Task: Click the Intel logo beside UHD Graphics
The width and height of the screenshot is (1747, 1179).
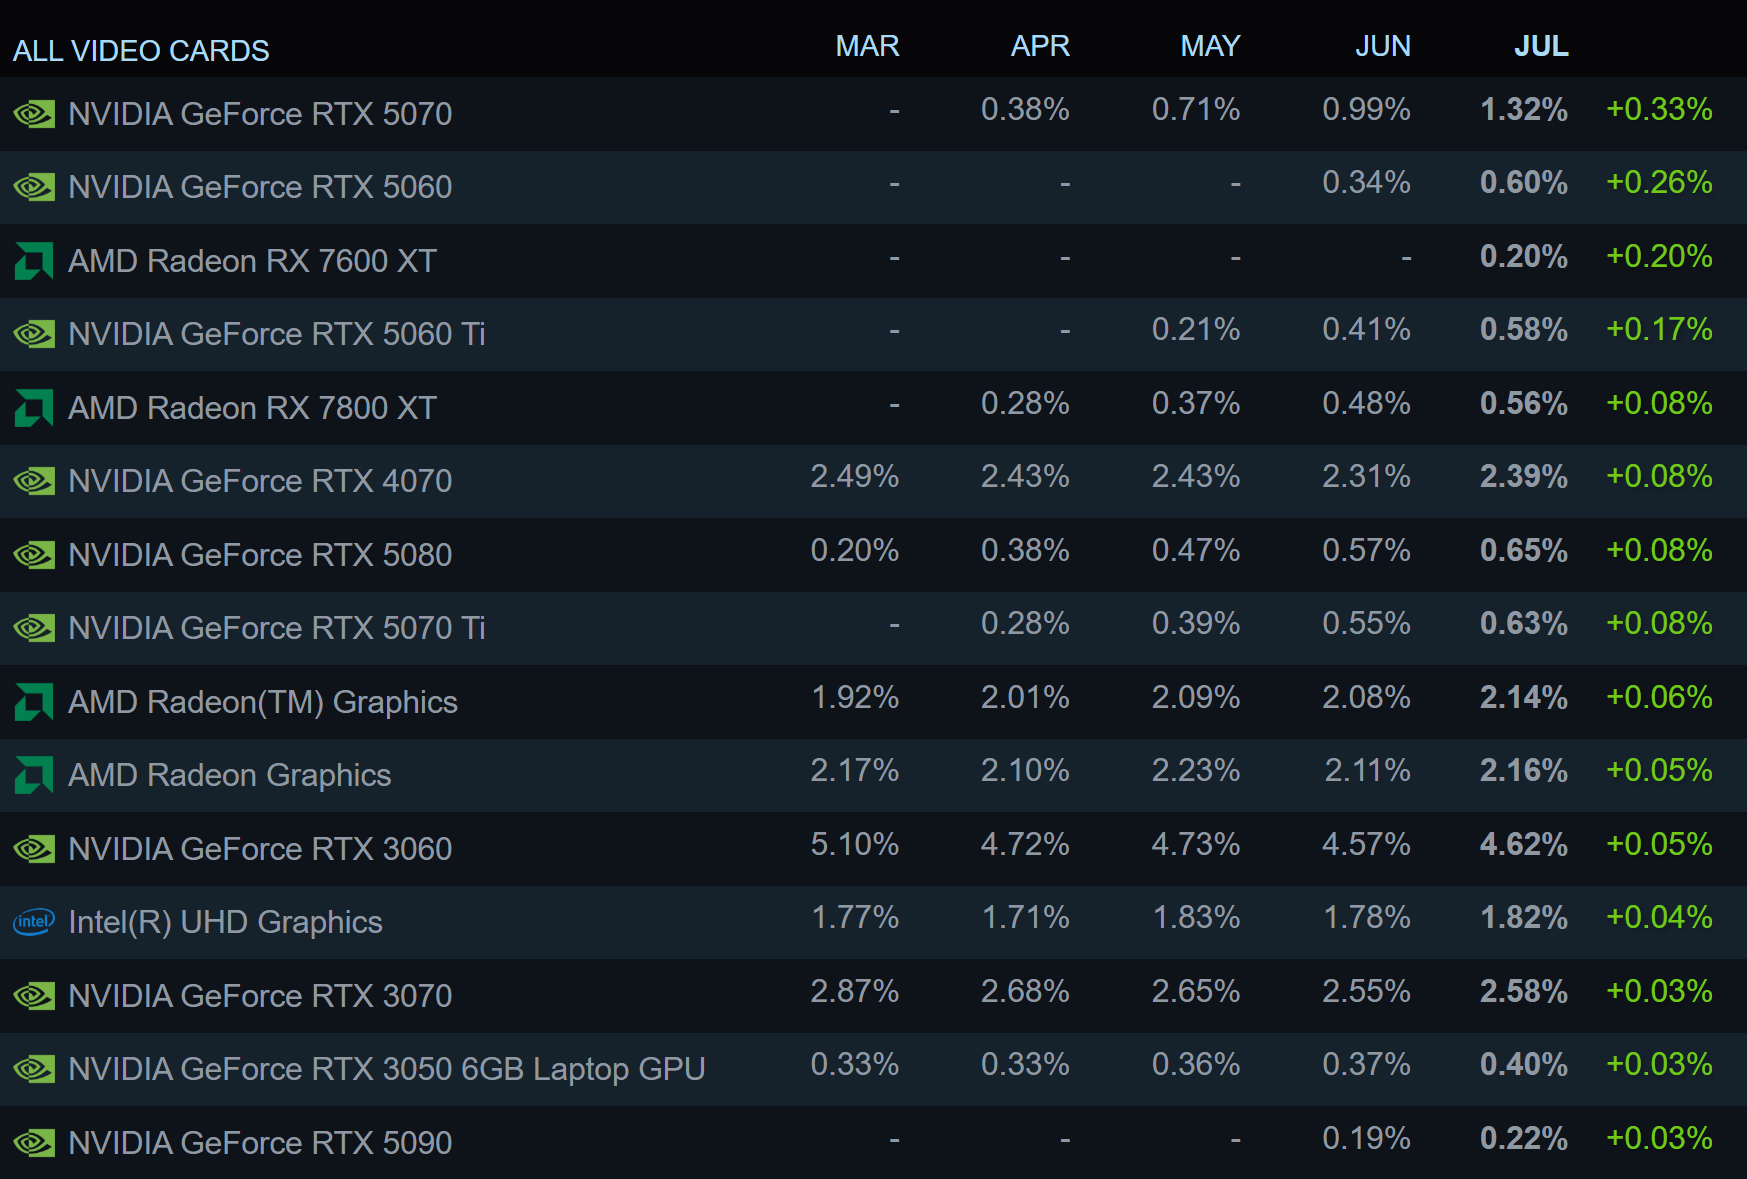Action: pos(34,922)
